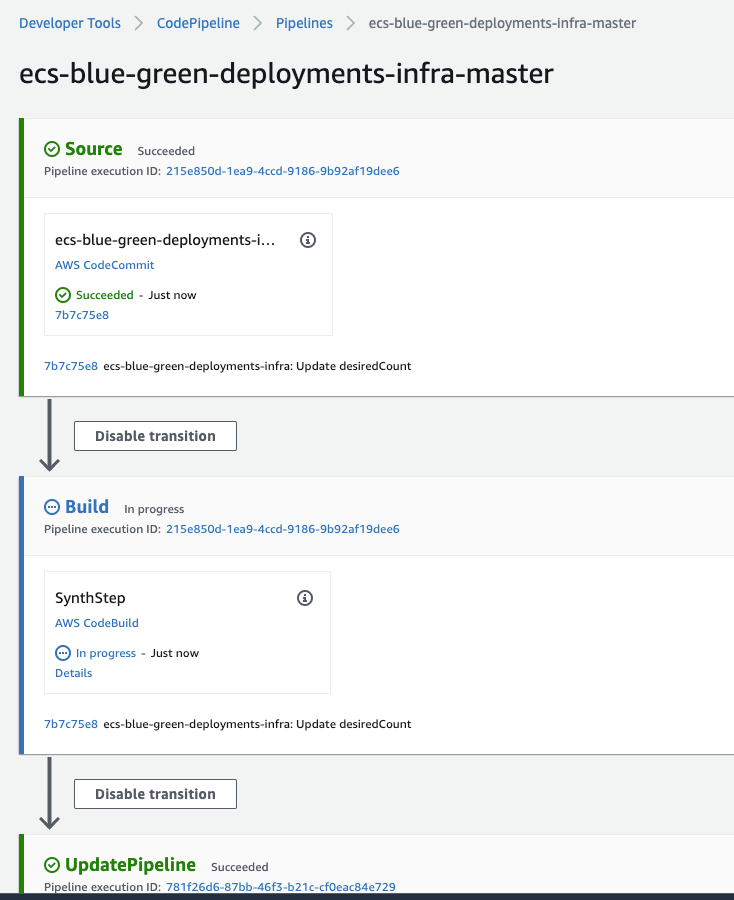Open CodePipeline breadcrumb link

[x=198, y=23]
